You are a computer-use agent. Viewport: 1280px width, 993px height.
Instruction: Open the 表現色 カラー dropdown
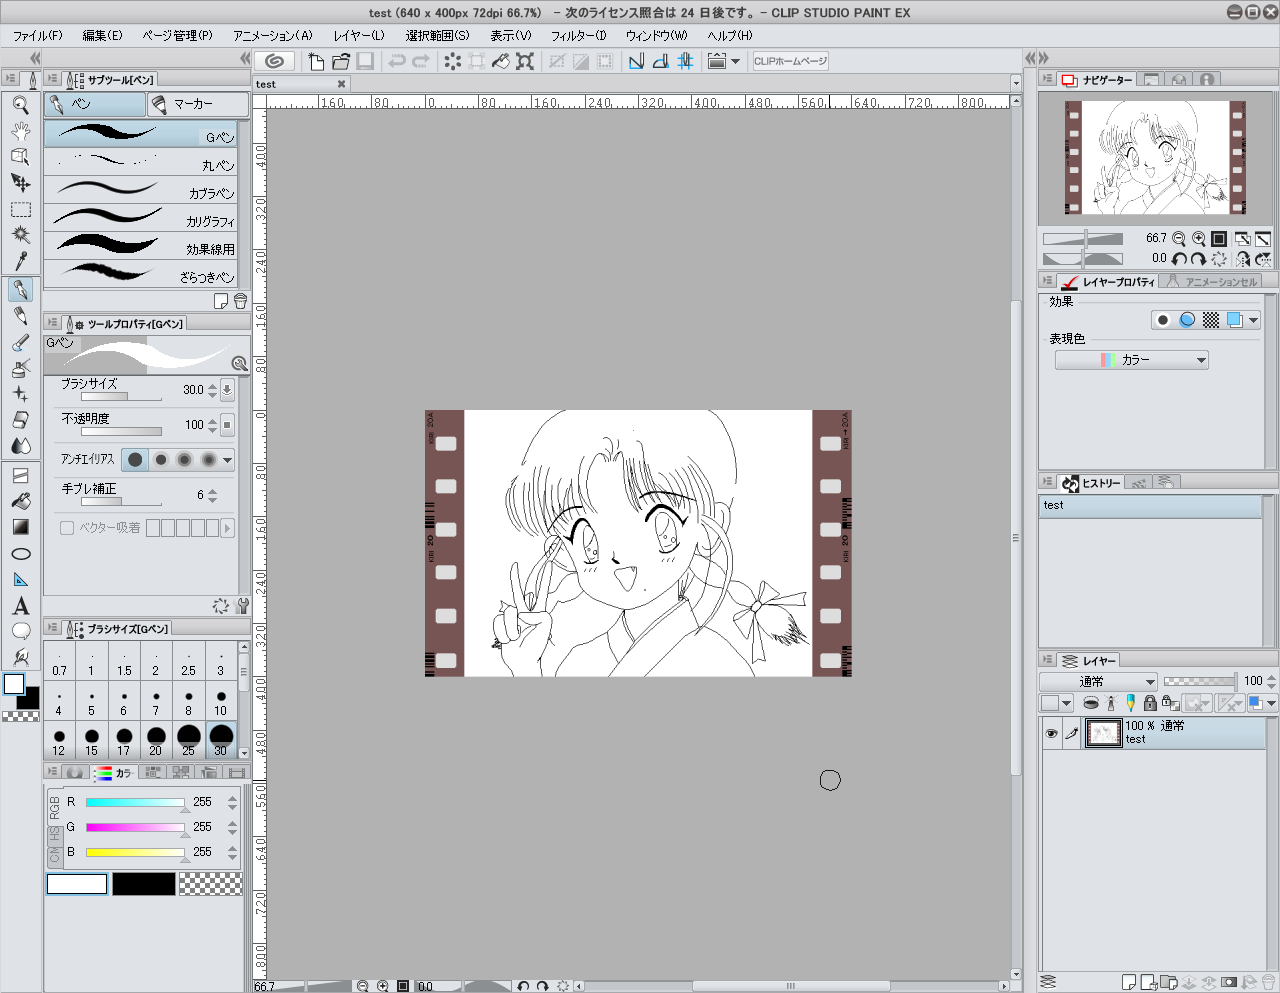coord(1131,360)
